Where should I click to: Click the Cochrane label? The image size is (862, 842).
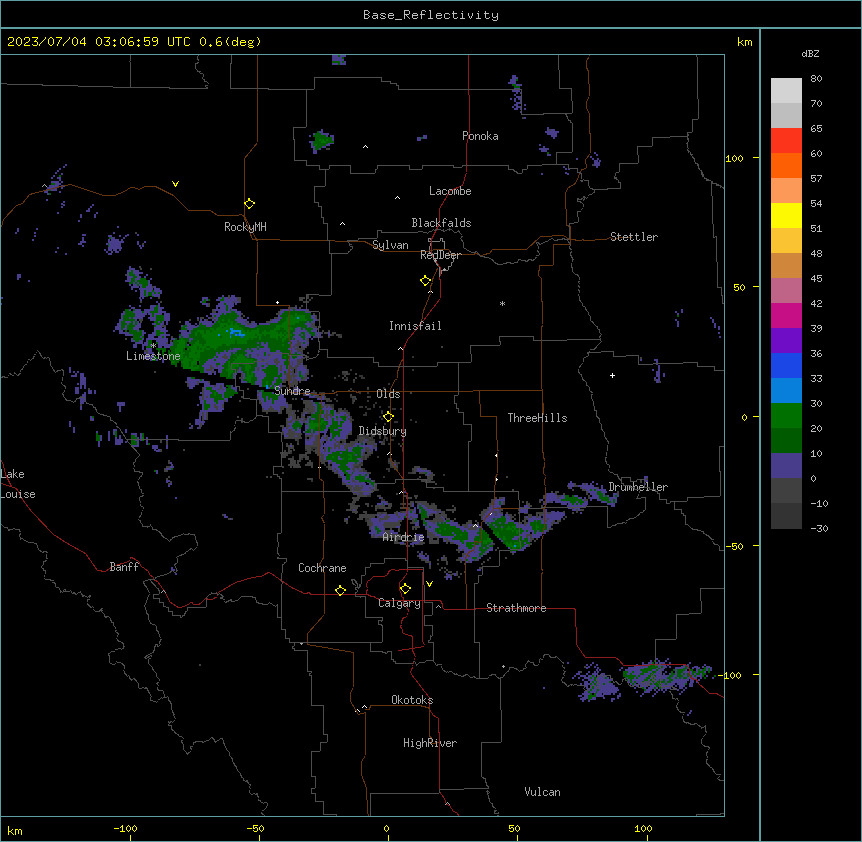pos(322,568)
